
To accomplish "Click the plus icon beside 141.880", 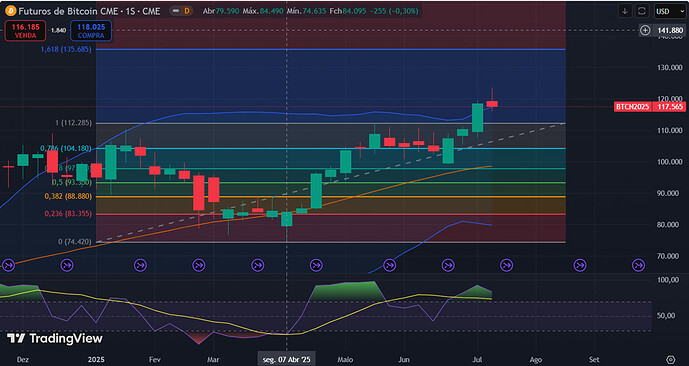I will [645, 30].
